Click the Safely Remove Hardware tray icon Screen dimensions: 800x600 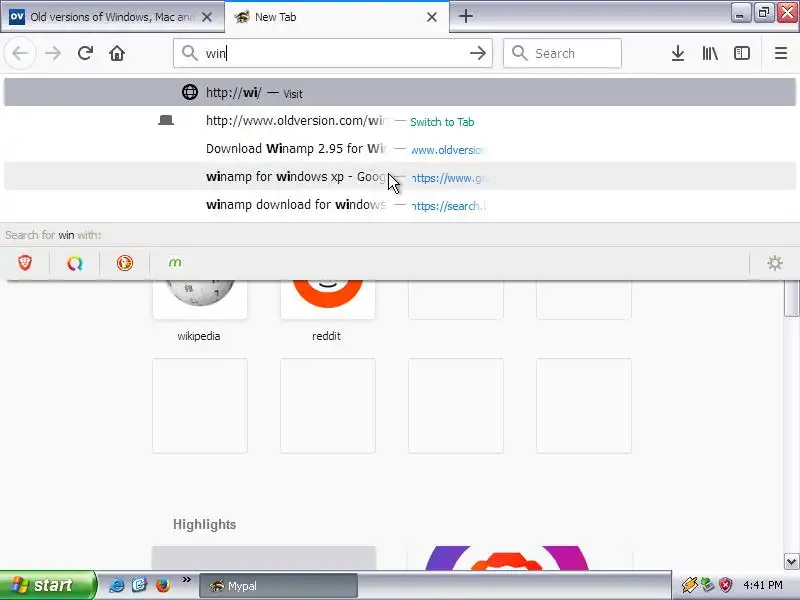707,585
